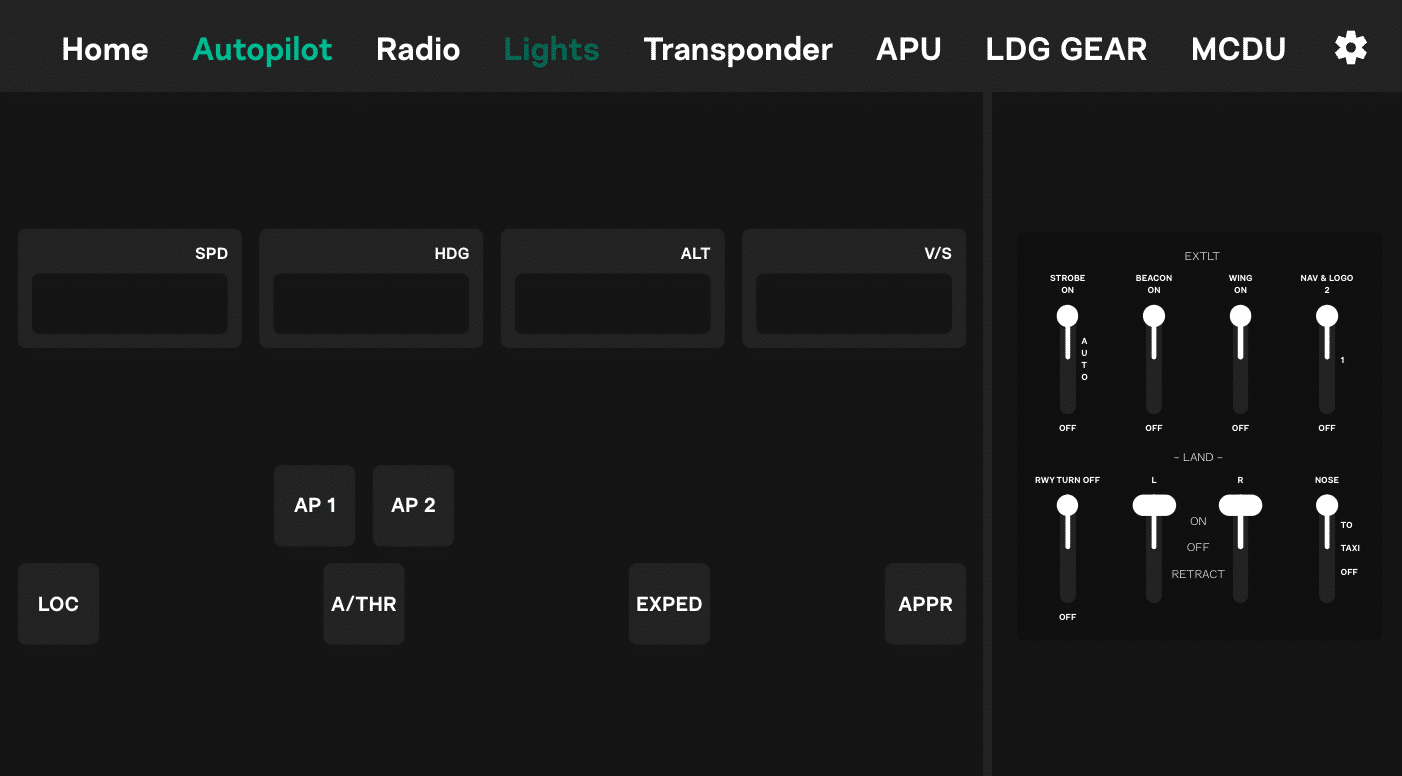Open the settings gear icon

(1350, 48)
